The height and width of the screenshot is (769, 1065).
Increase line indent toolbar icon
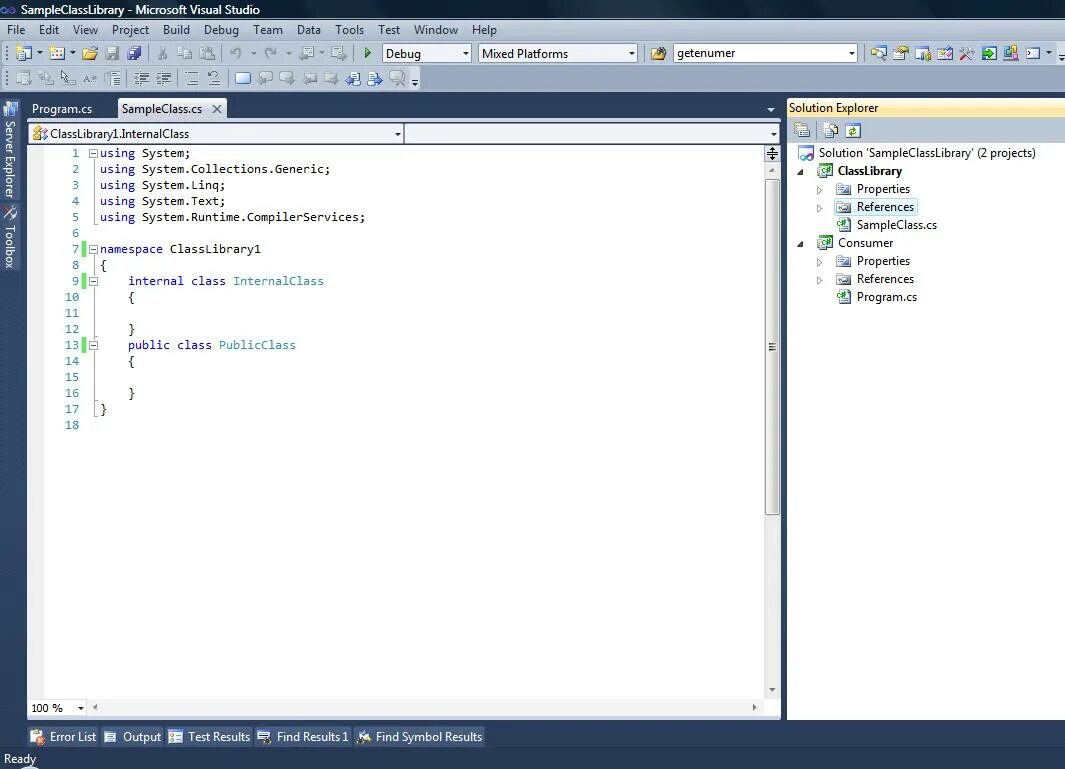click(164, 78)
